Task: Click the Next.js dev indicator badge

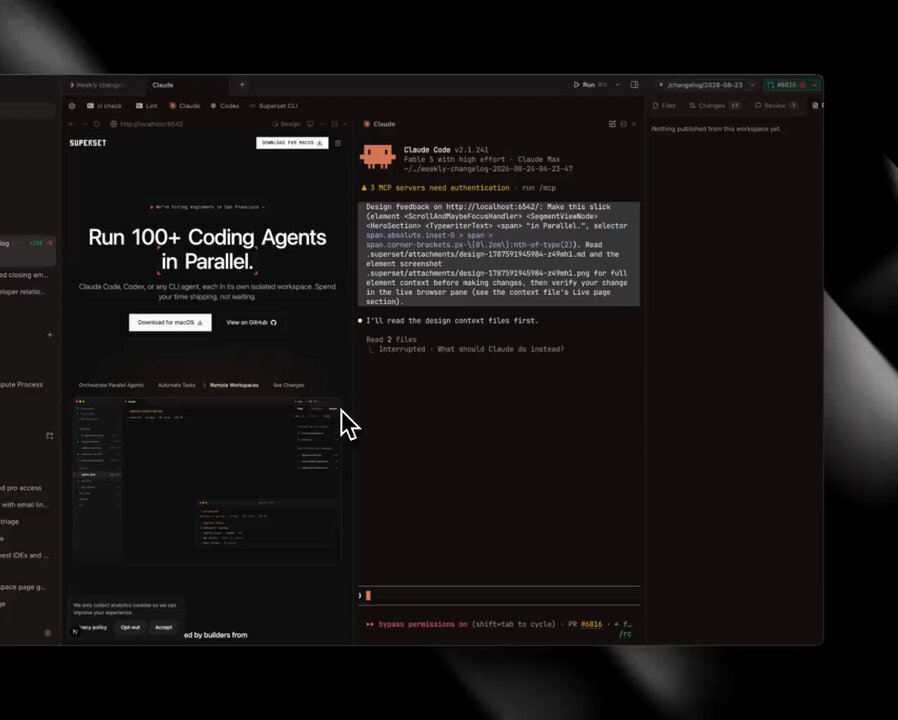Action: [x=75, y=632]
